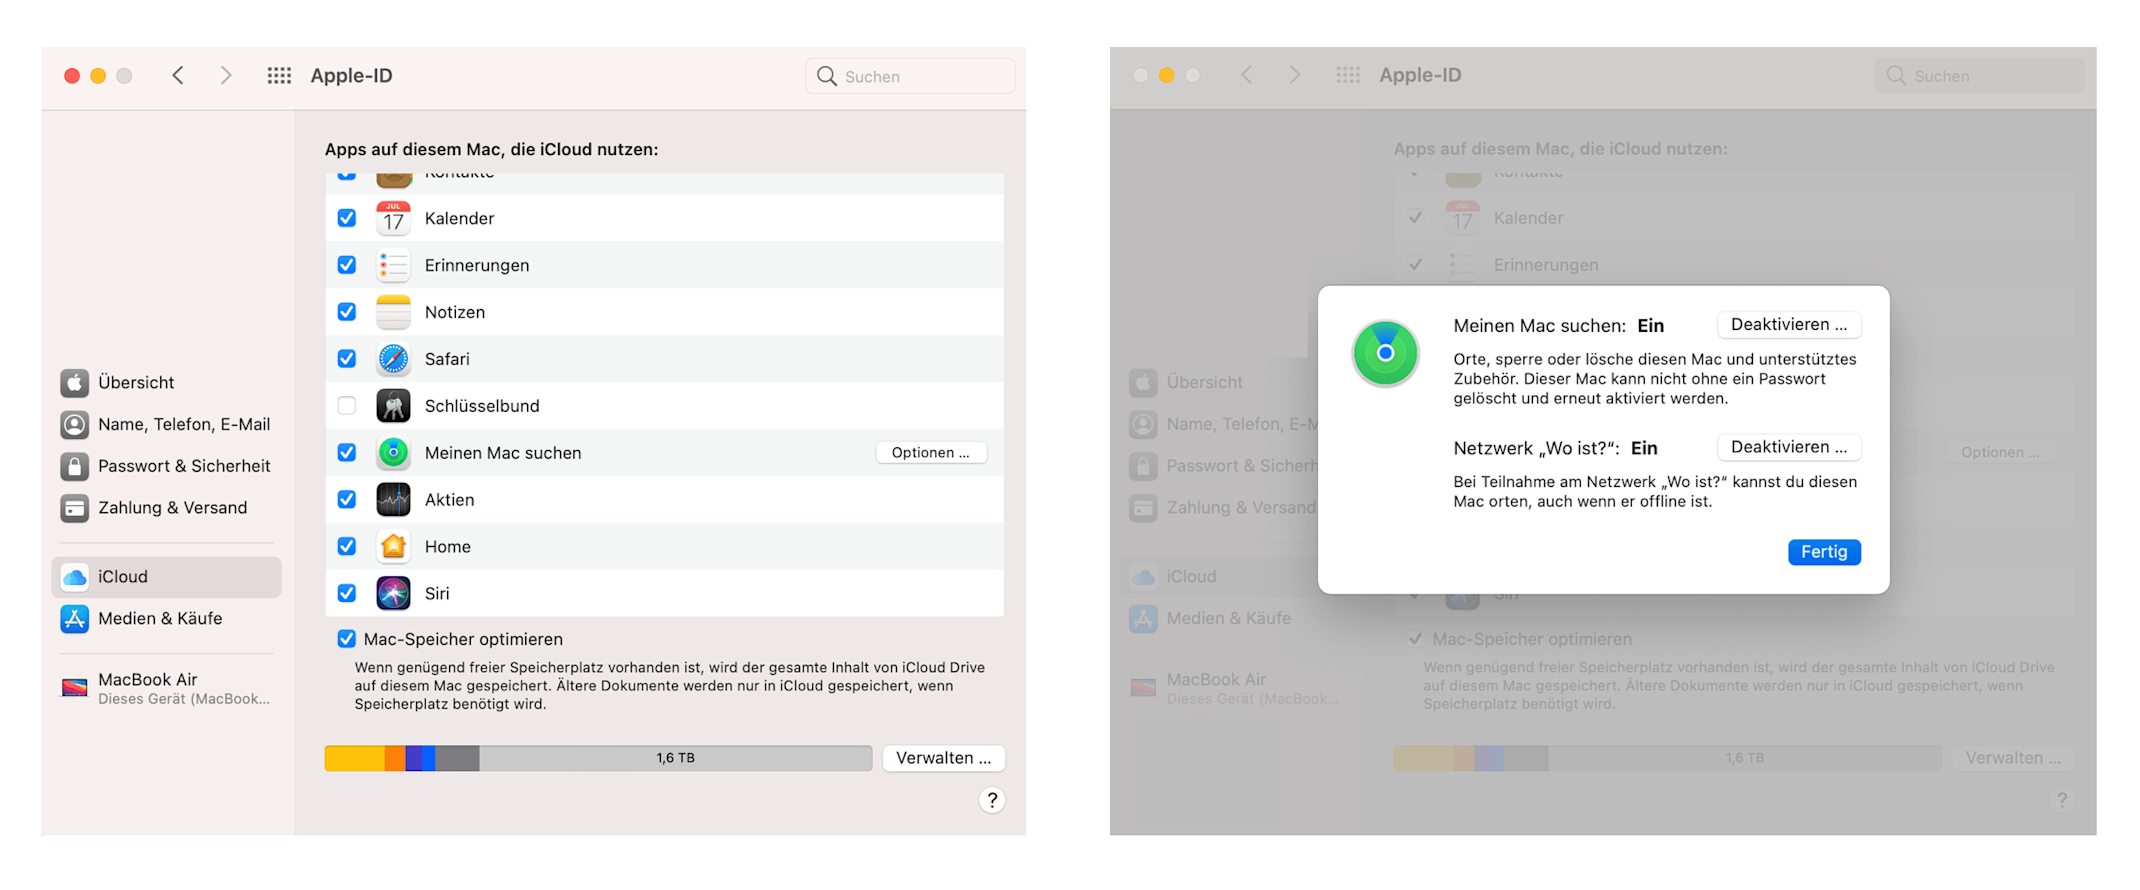
Task: Open Passwort & Sicherheit in left sidebar
Action: tap(166, 467)
